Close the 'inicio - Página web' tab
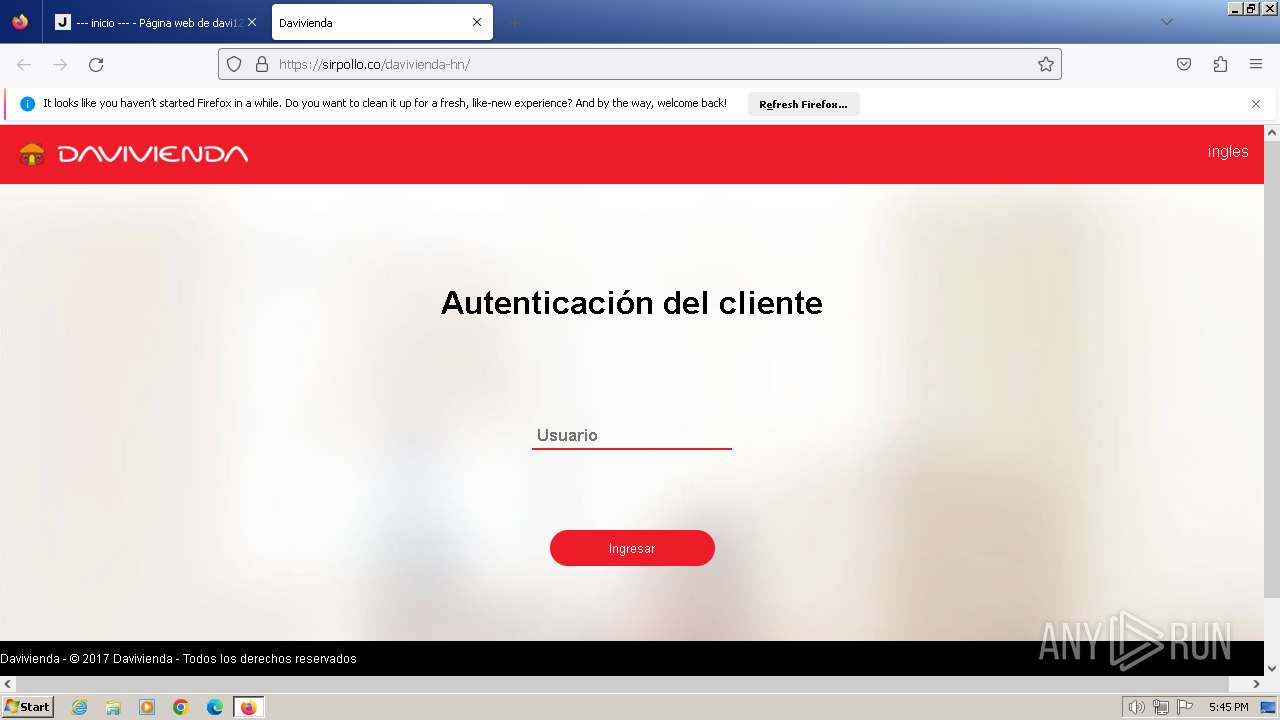Image resolution: width=1280 pixels, height=720 pixels. click(252, 22)
